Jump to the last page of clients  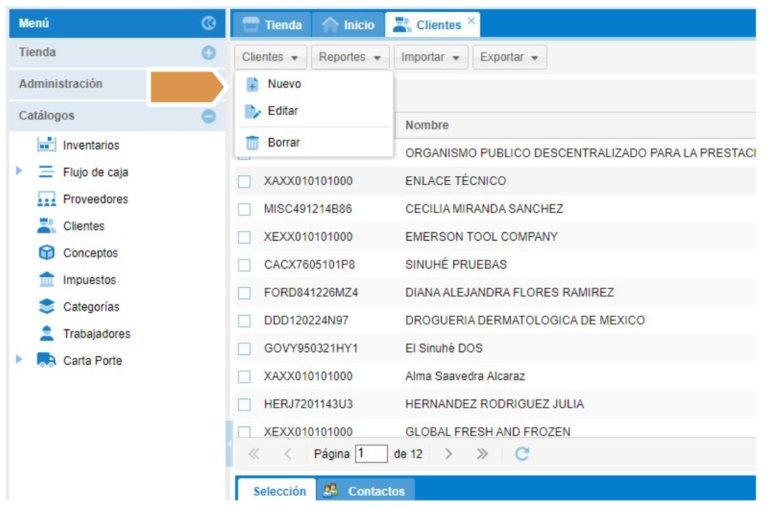pos(482,454)
